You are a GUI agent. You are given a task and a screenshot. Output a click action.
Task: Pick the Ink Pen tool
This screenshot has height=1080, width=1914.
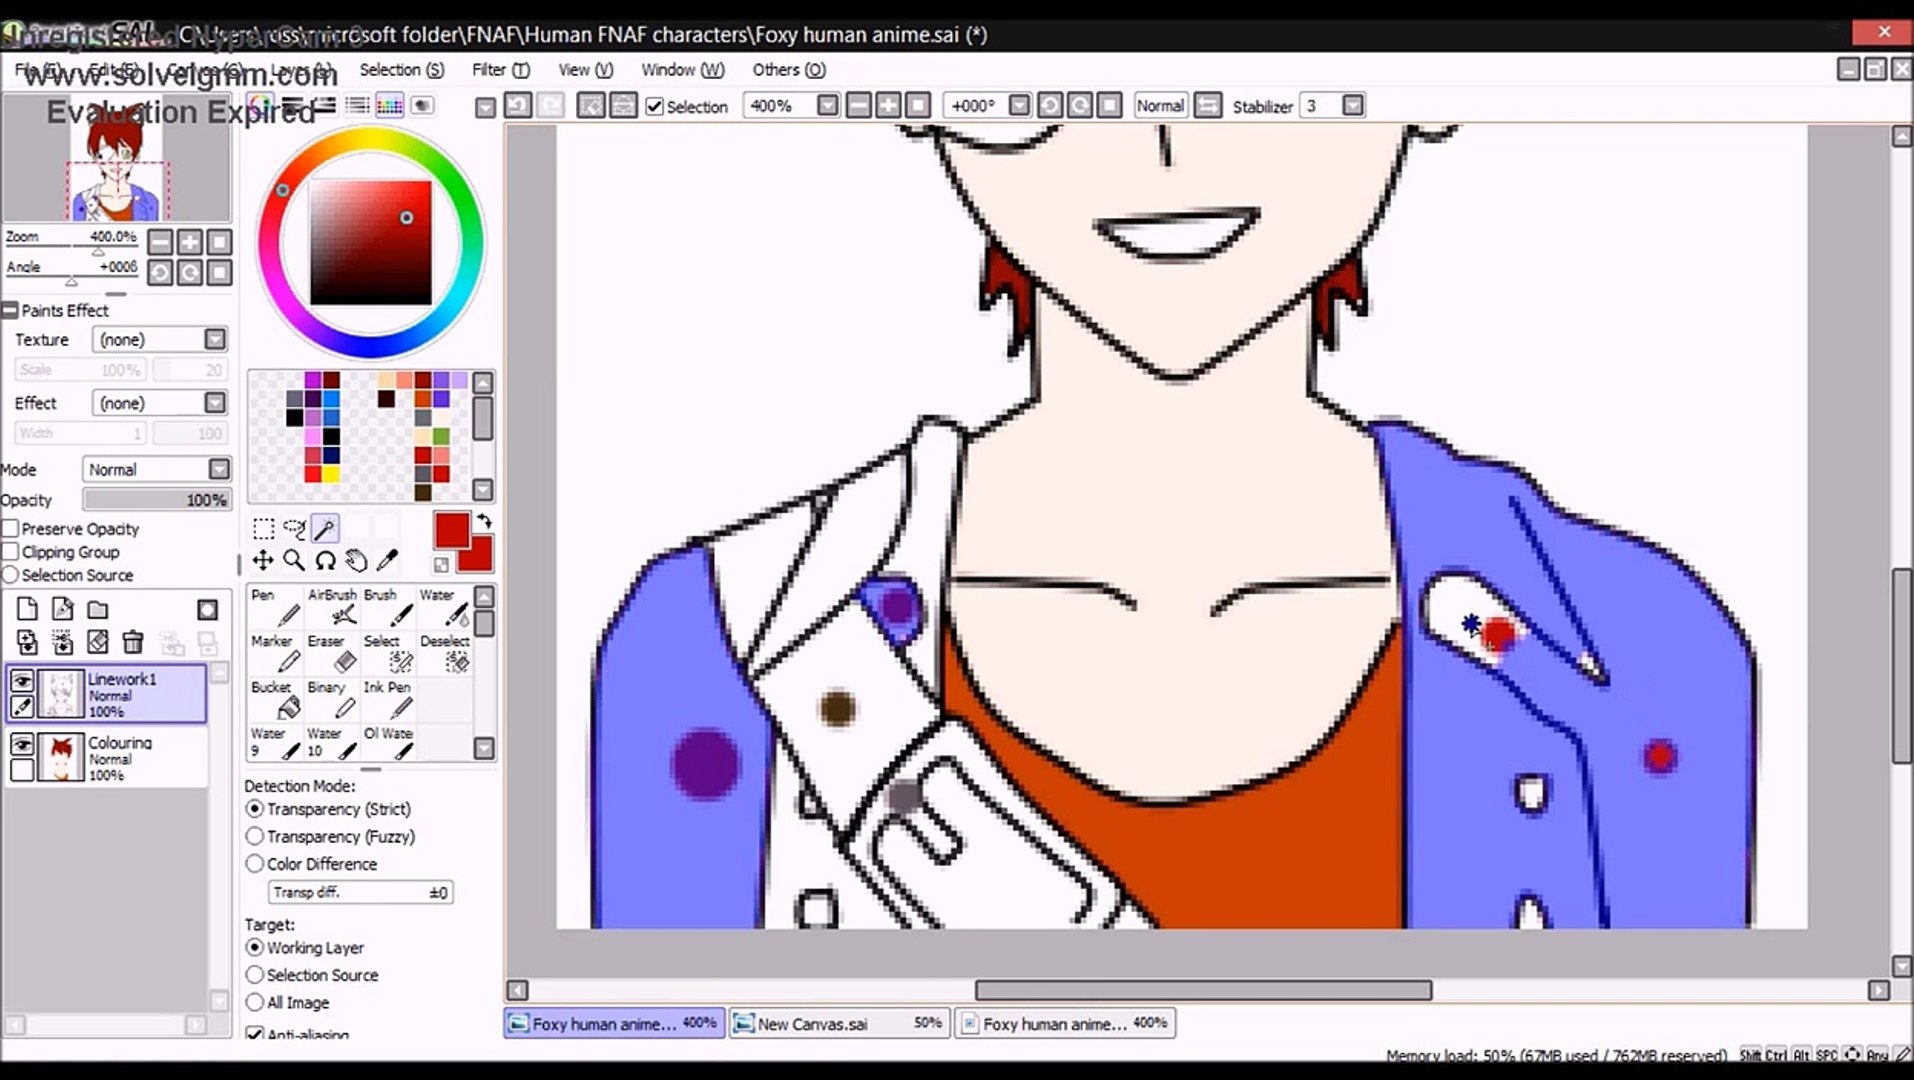click(388, 699)
